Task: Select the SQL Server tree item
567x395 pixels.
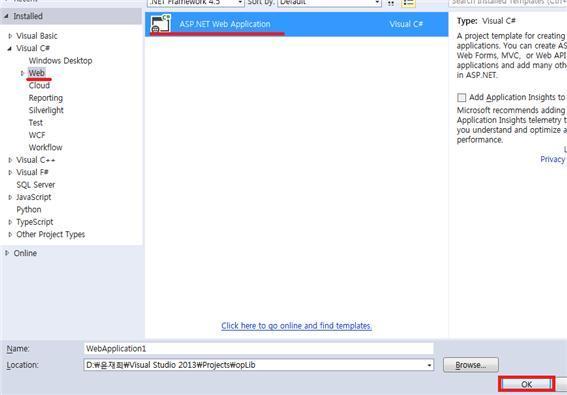Action: click(36, 185)
